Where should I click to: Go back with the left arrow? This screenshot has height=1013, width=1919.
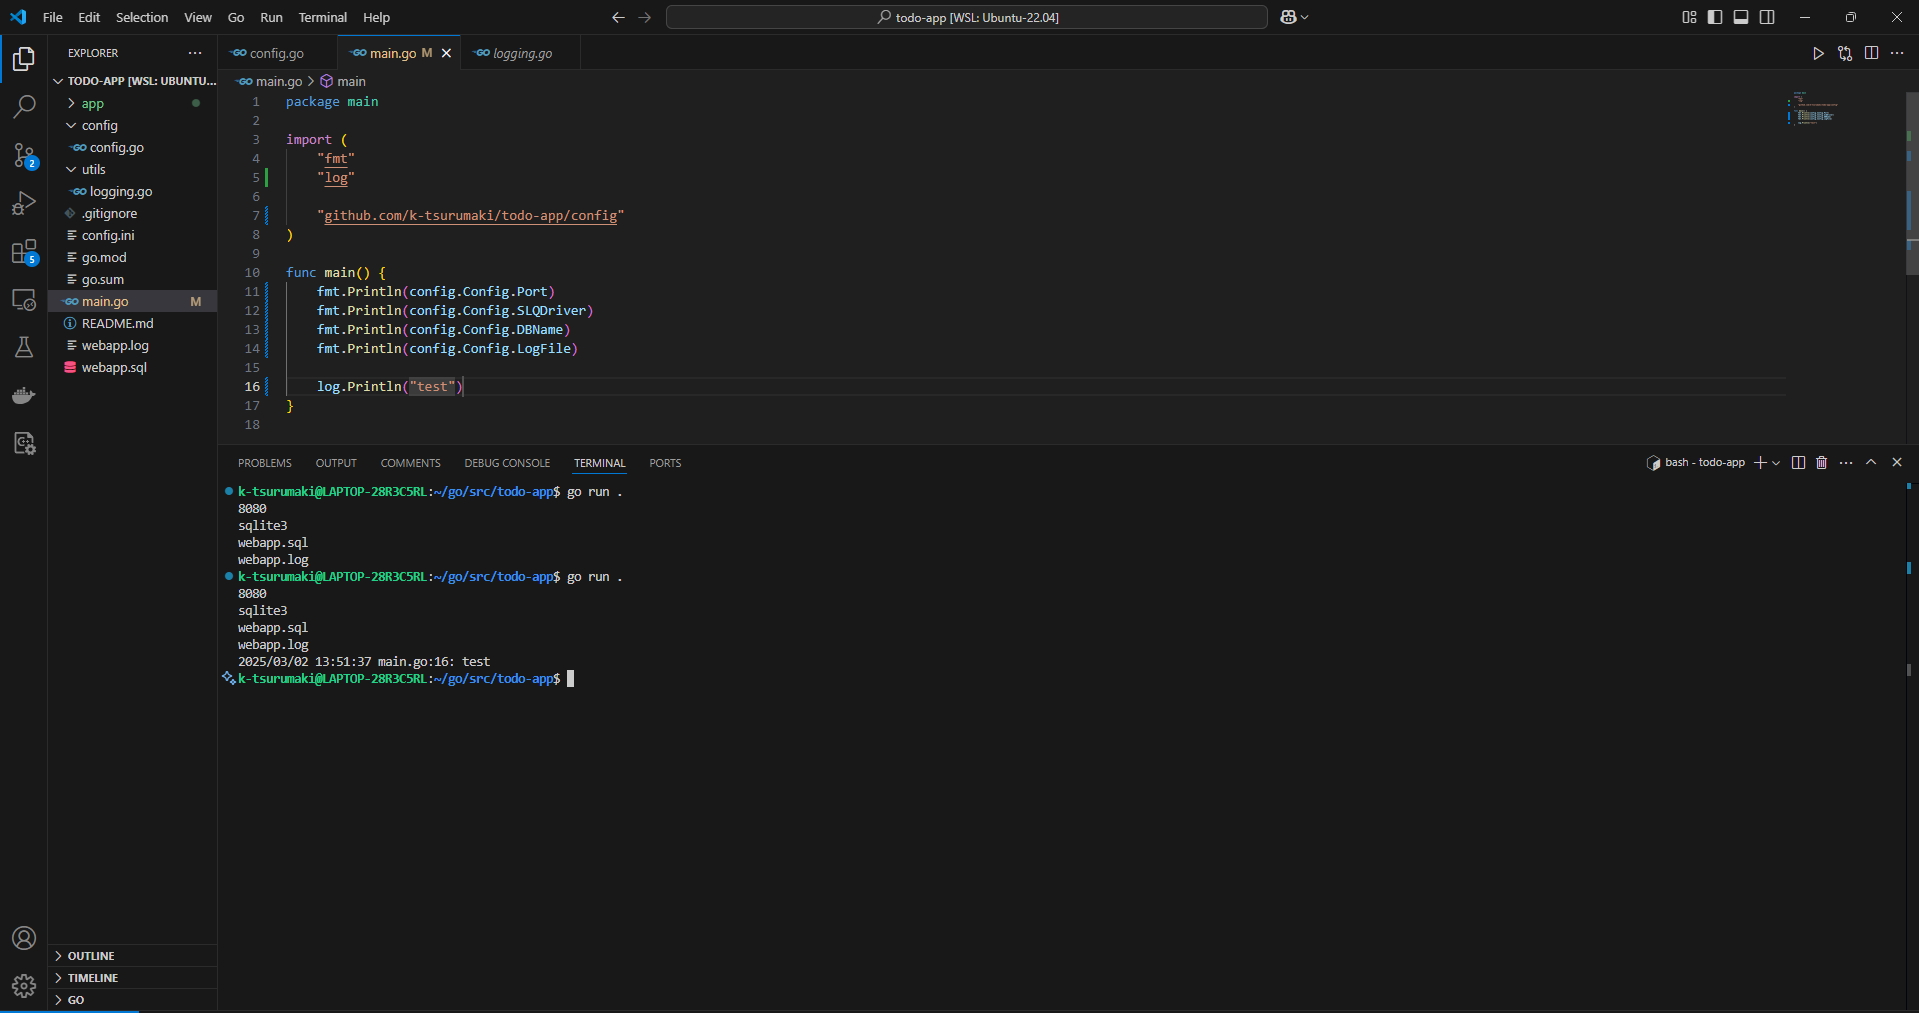click(618, 17)
